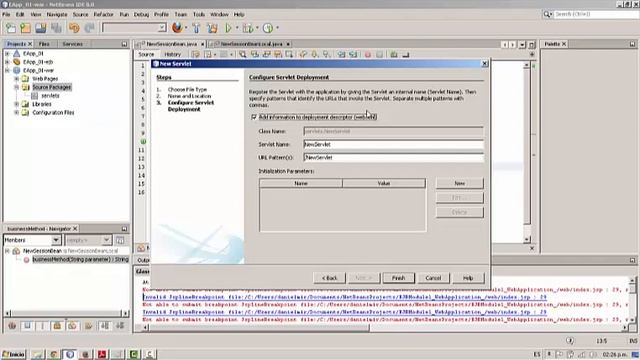Image resolution: width=640 pixels, height=360 pixels.
Task: Click the green Run Project arrow
Action: 228,28
